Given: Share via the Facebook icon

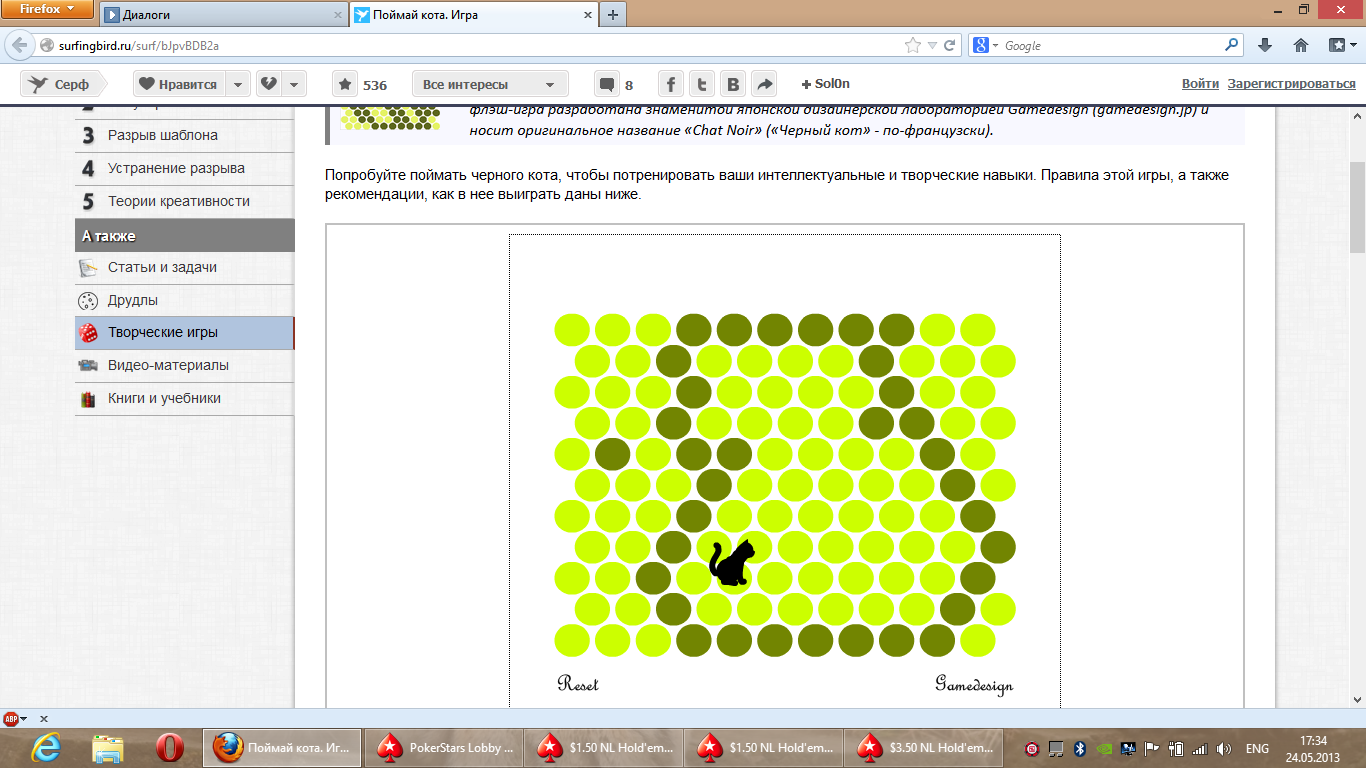Looking at the screenshot, I should [x=671, y=84].
